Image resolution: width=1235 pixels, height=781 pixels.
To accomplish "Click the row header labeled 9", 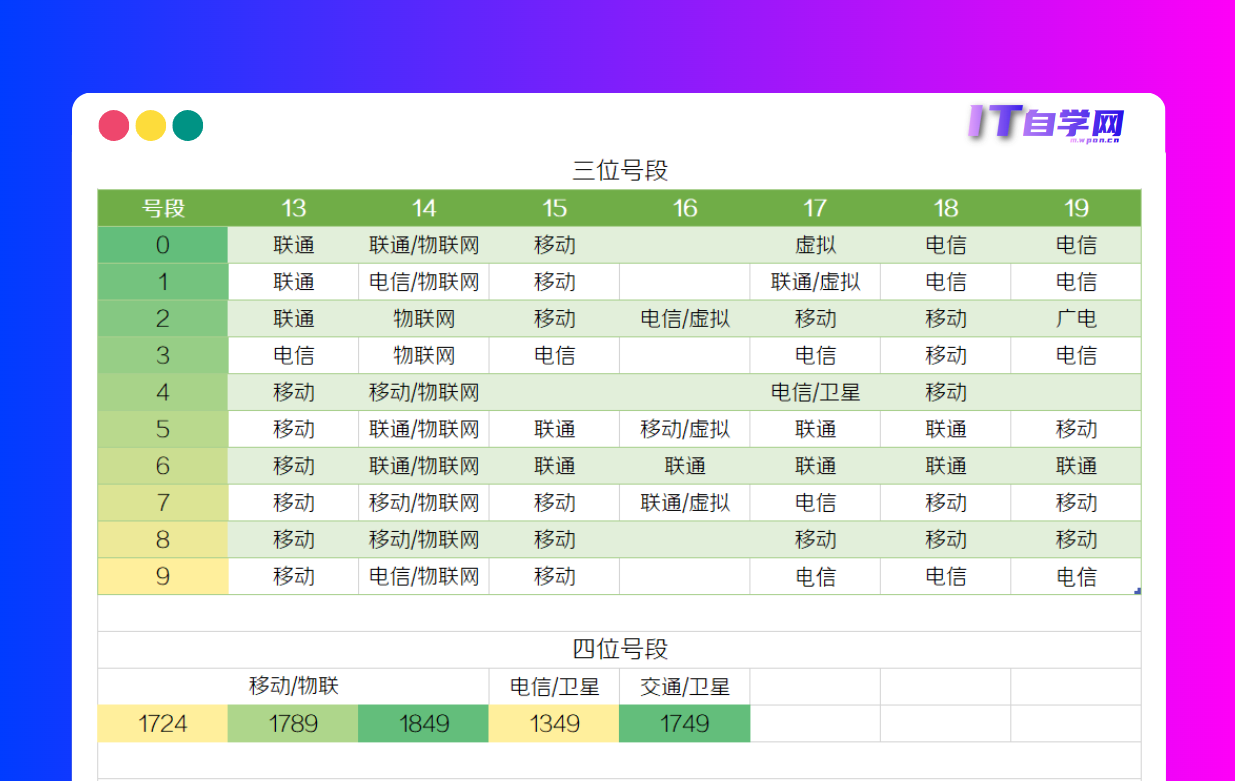I will click(162, 576).
